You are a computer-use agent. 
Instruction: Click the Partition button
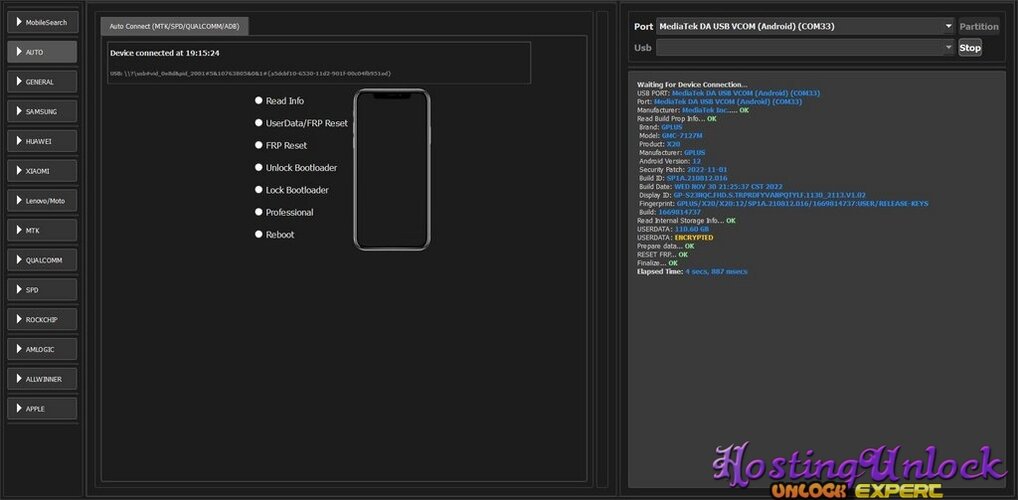pos(978,27)
